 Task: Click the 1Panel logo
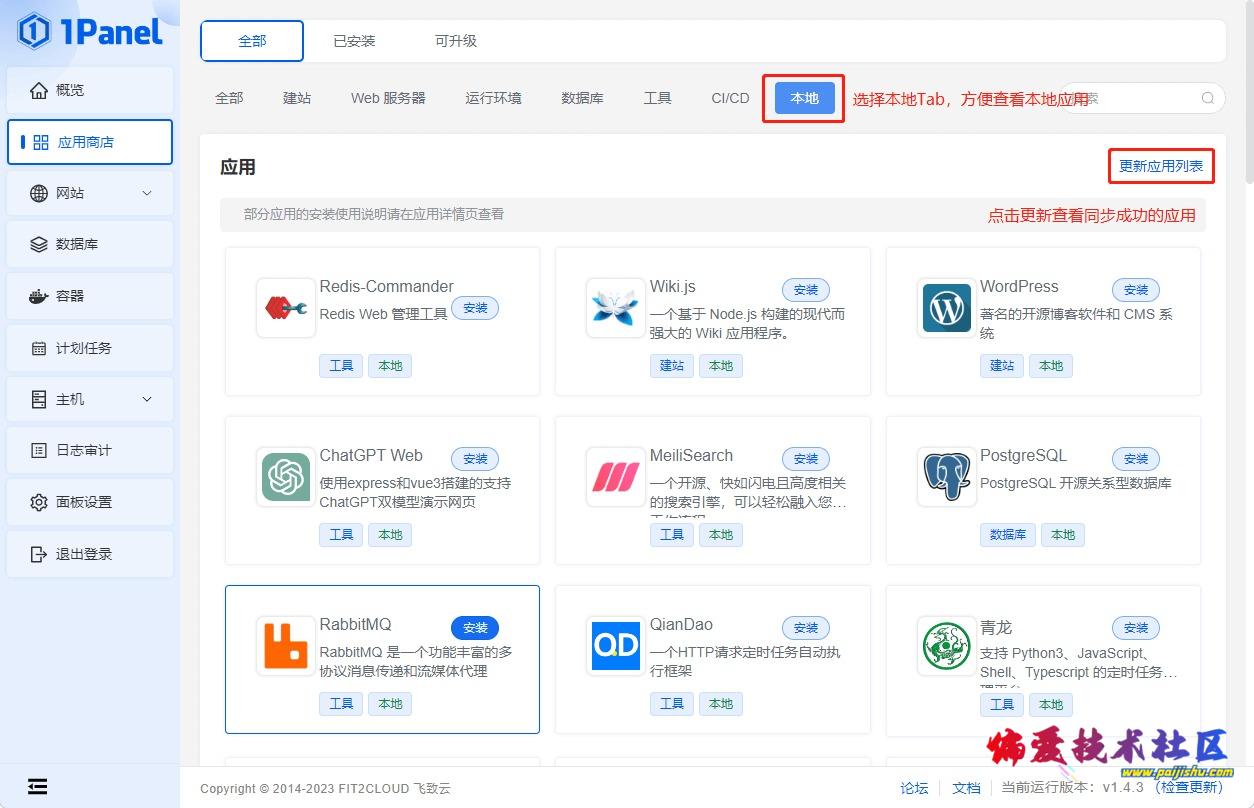[90, 32]
